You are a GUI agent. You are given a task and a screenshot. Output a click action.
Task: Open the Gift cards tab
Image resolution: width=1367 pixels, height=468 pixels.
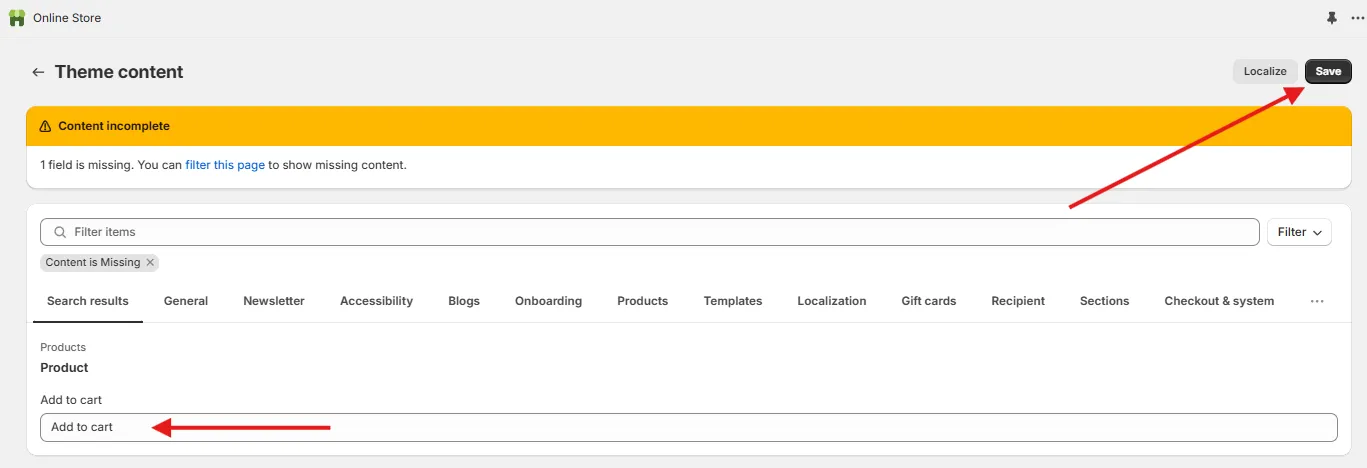[x=928, y=301]
